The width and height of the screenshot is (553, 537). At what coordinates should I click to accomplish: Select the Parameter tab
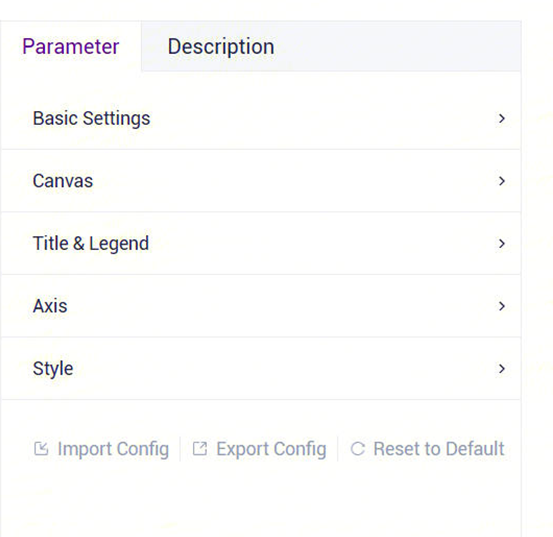pyautogui.click(x=71, y=47)
